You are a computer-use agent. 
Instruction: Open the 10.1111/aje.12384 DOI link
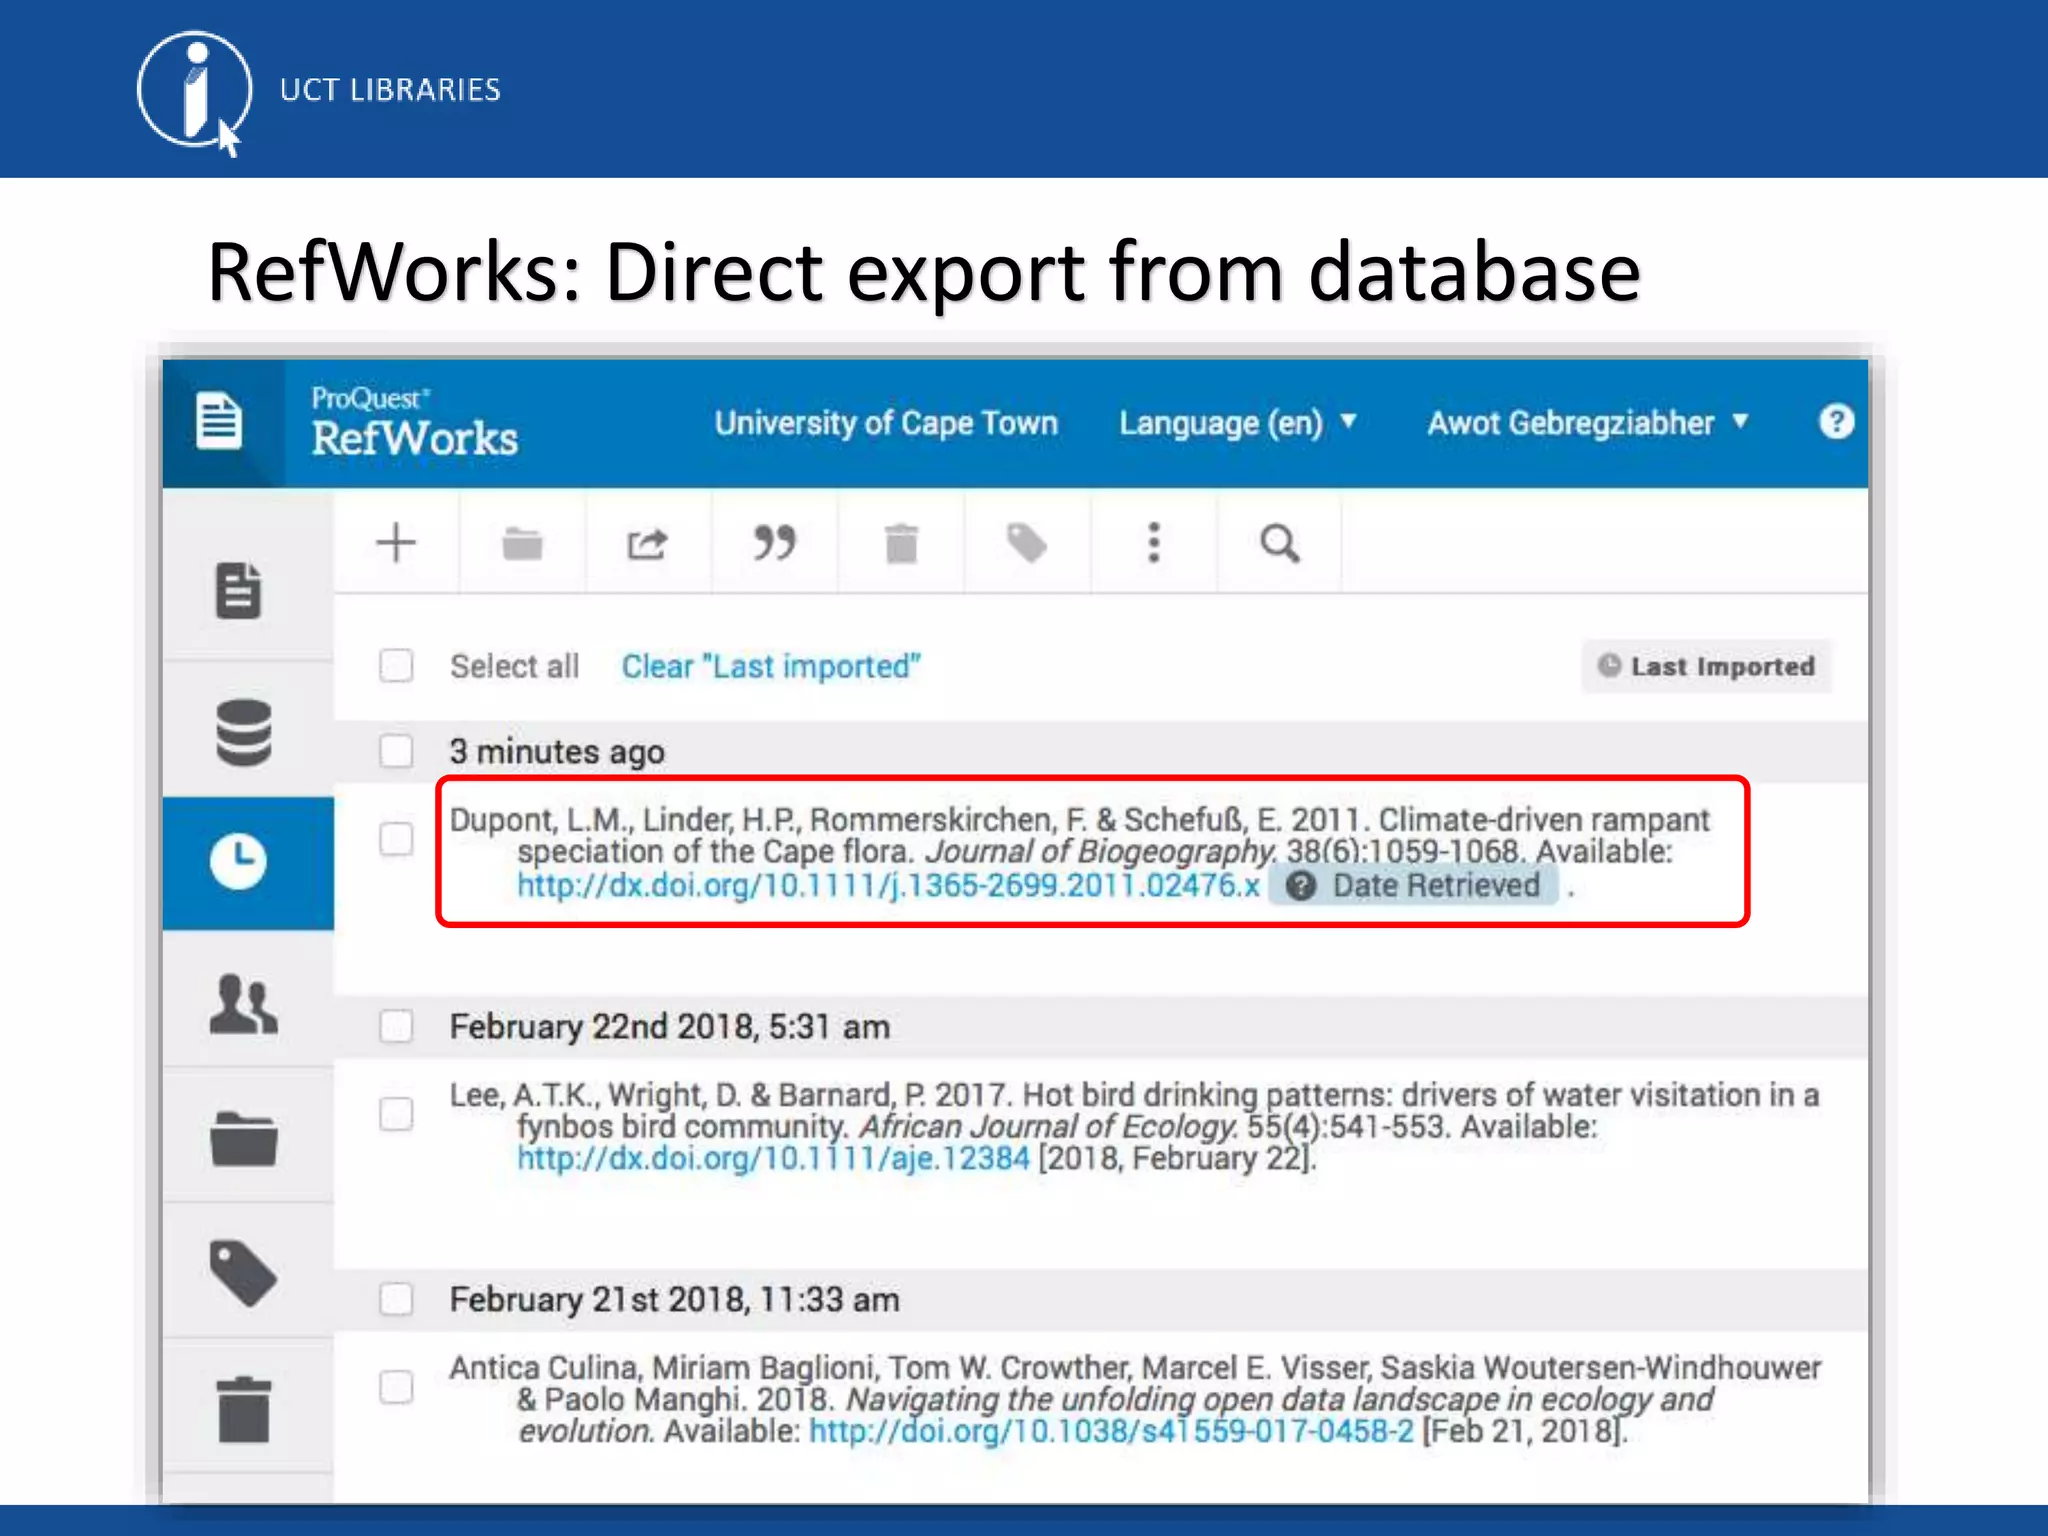pos(773,1159)
